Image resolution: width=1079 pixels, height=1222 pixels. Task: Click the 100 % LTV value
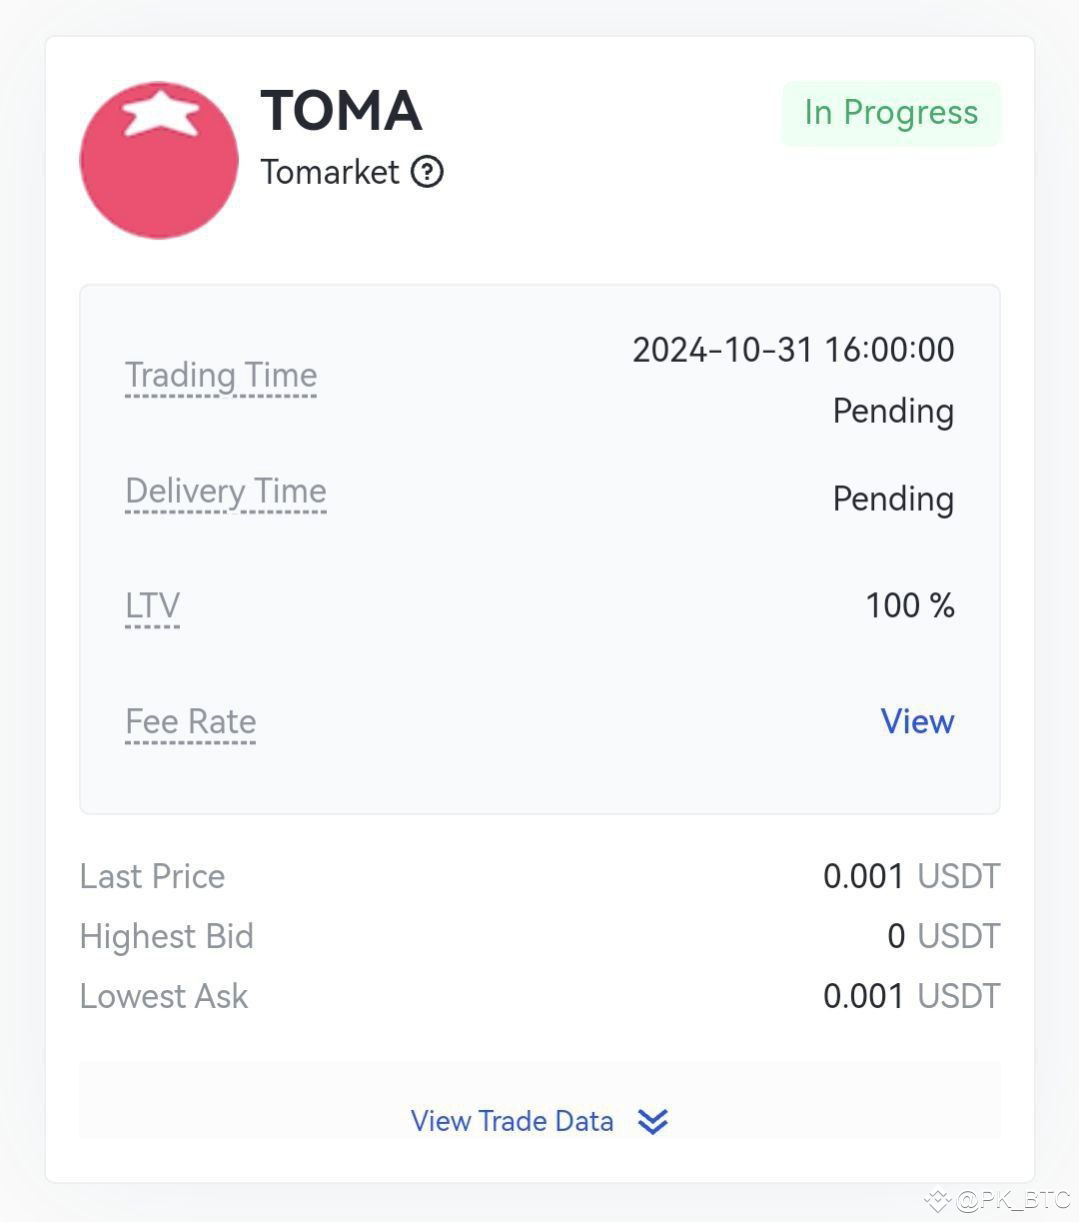point(910,605)
